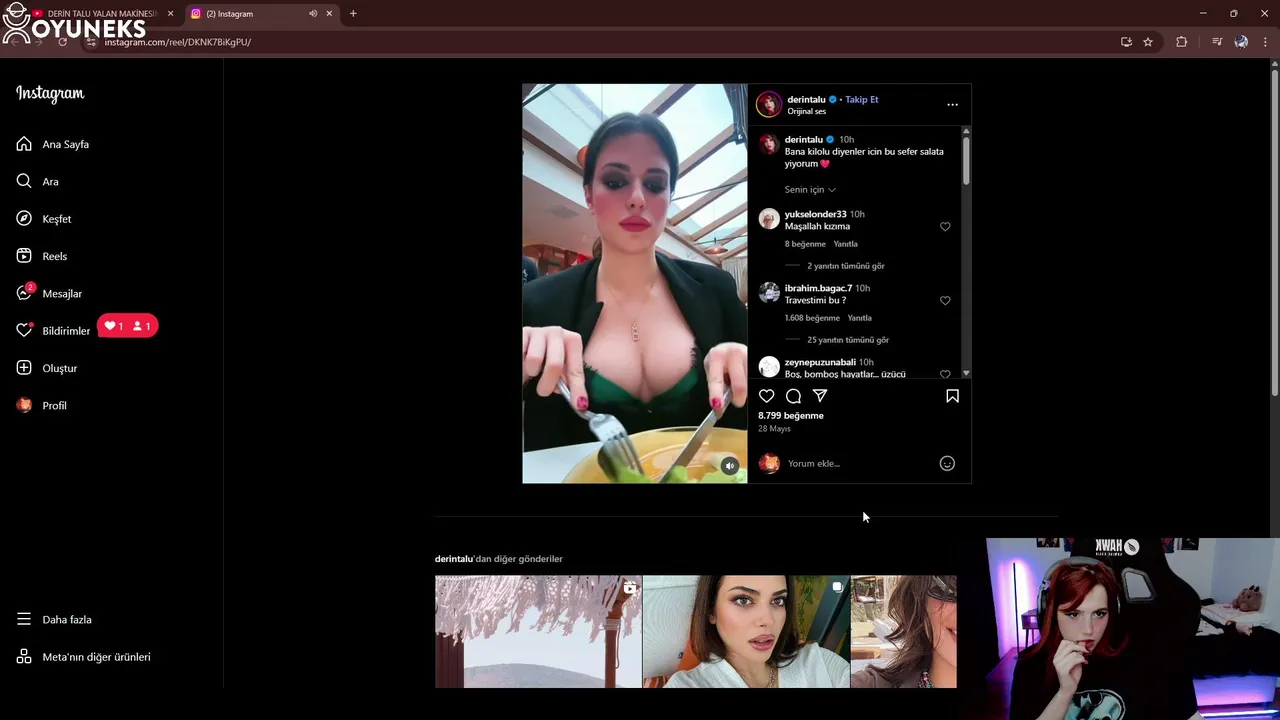Click the Instagram logo

[50, 93]
